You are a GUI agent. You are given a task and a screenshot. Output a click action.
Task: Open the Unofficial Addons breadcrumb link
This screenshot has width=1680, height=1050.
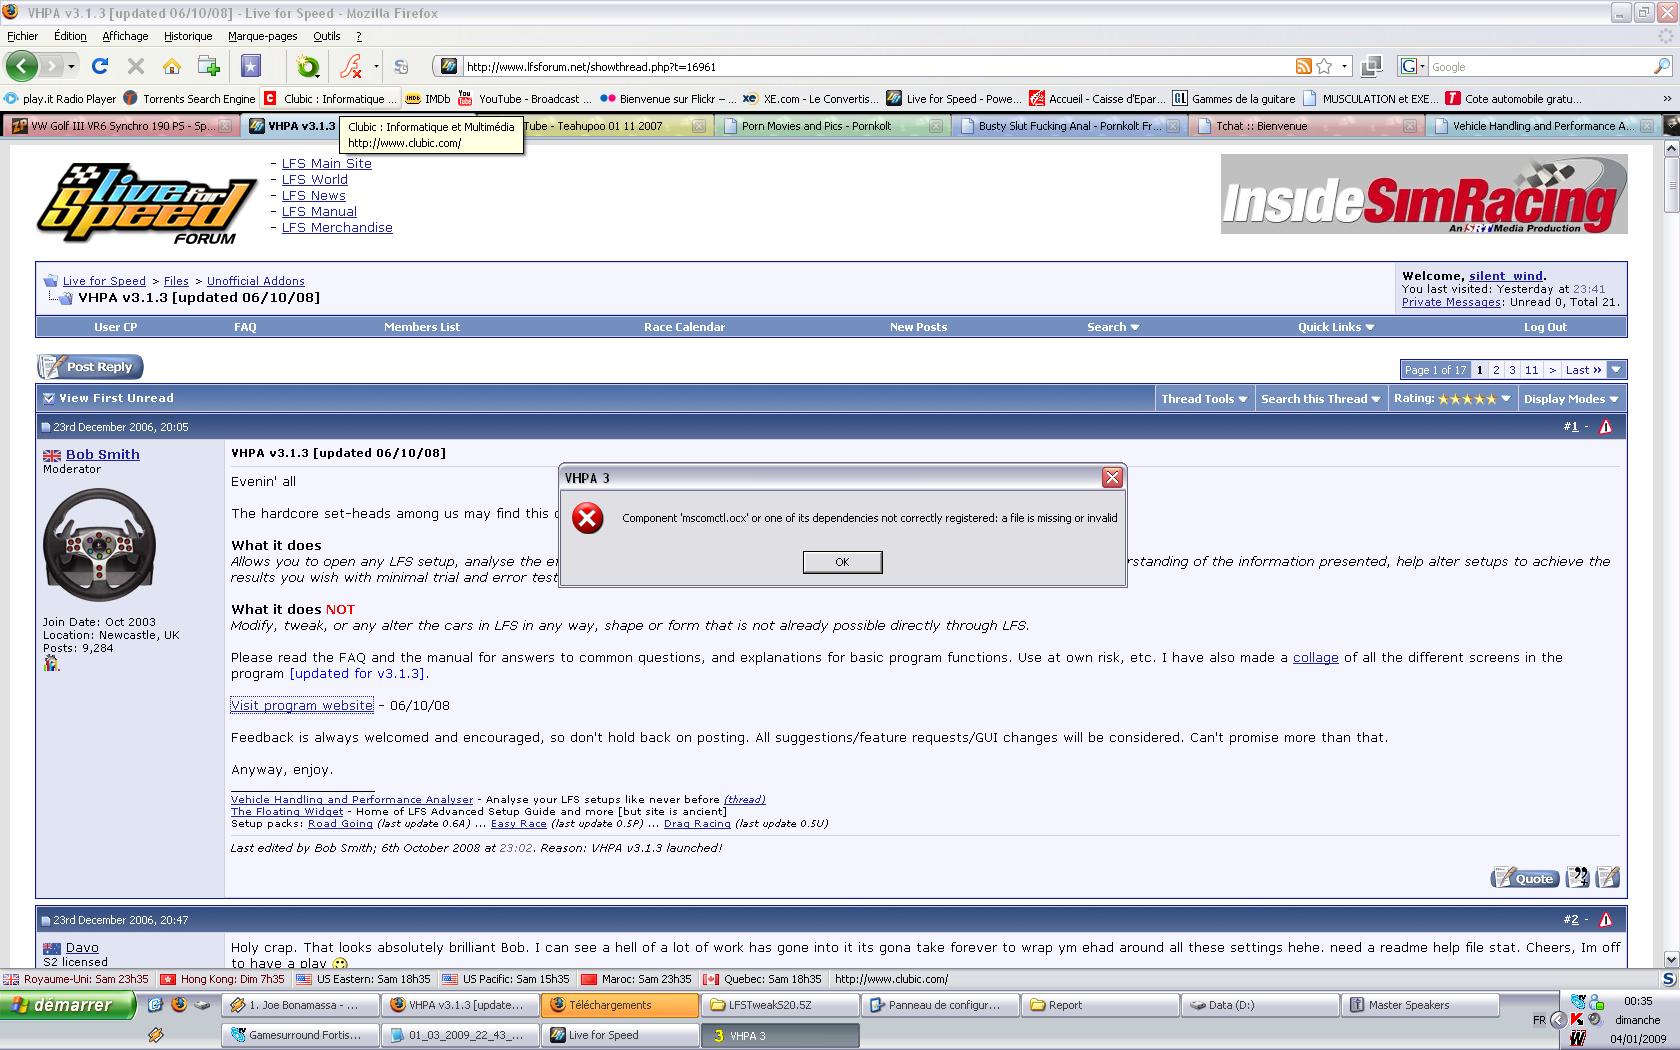(256, 281)
